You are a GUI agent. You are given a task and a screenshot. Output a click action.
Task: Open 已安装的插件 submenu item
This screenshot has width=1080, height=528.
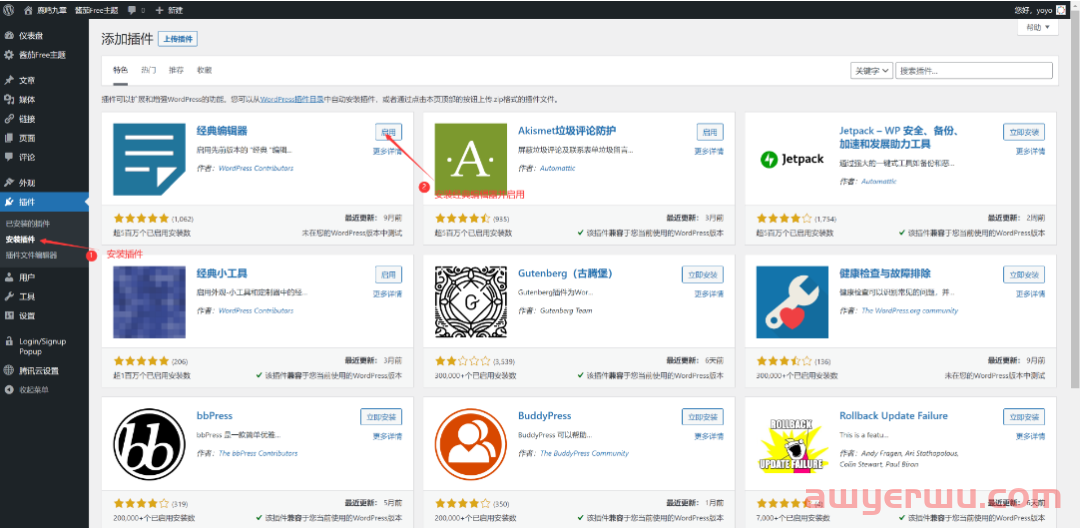tap(28, 224)
